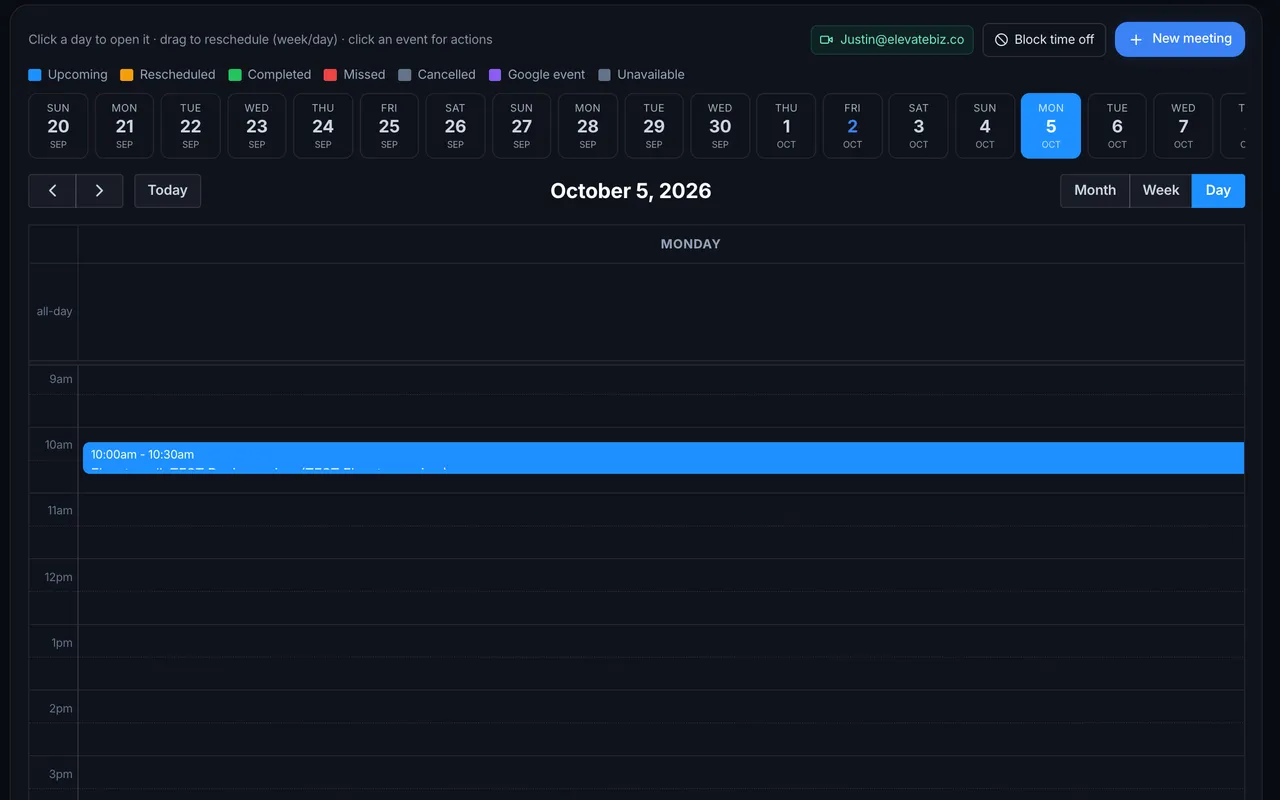Viewport: 1280px width, 800px height.
Task: Go to previous day with left chevron
Action: (52, 191)
